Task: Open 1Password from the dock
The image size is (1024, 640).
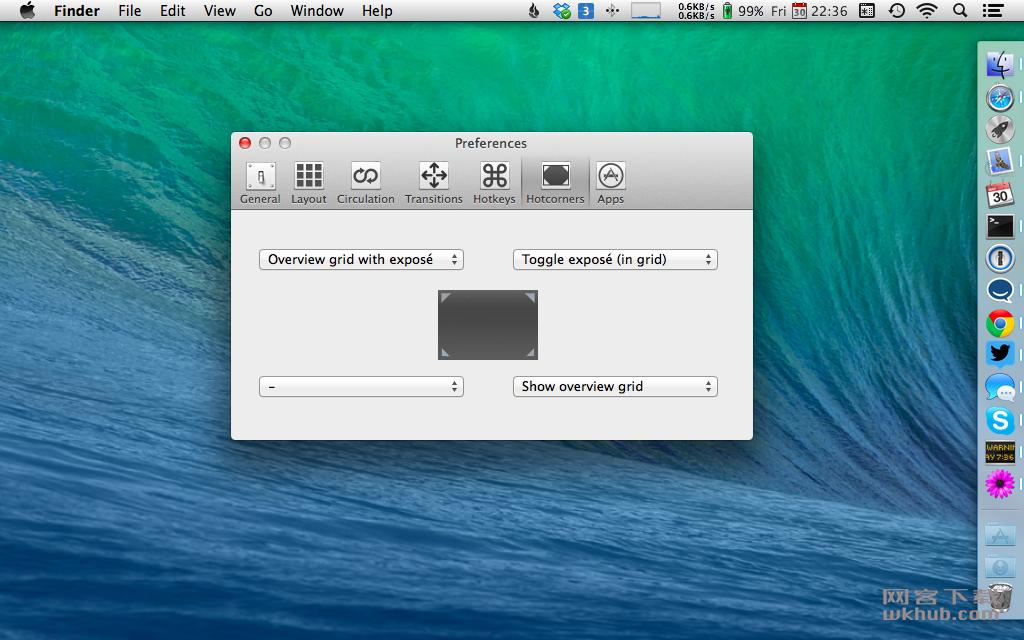Action: click(1000, 259)
